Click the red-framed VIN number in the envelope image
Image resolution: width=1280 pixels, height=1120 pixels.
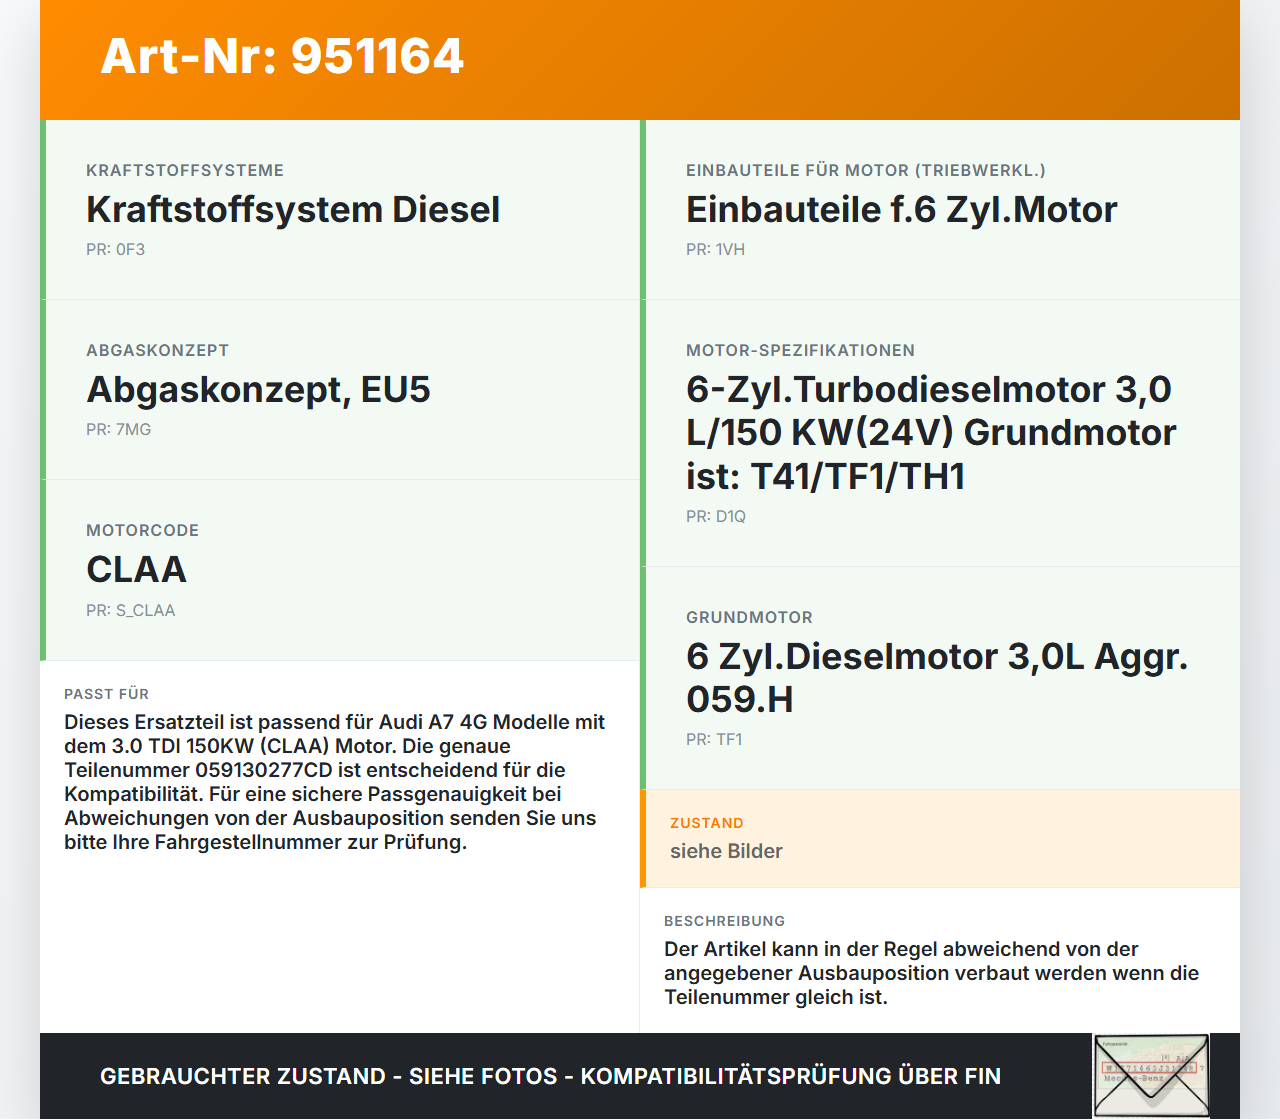click(1150, 1068)
